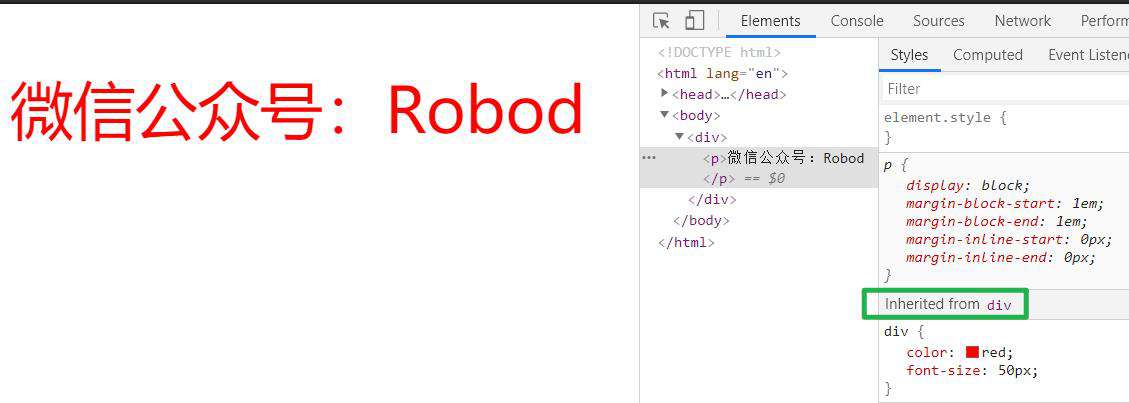The height and width of the screenshot is (403, 1129).
Task: Click the display: block declaration
Action: pos(968,186)
